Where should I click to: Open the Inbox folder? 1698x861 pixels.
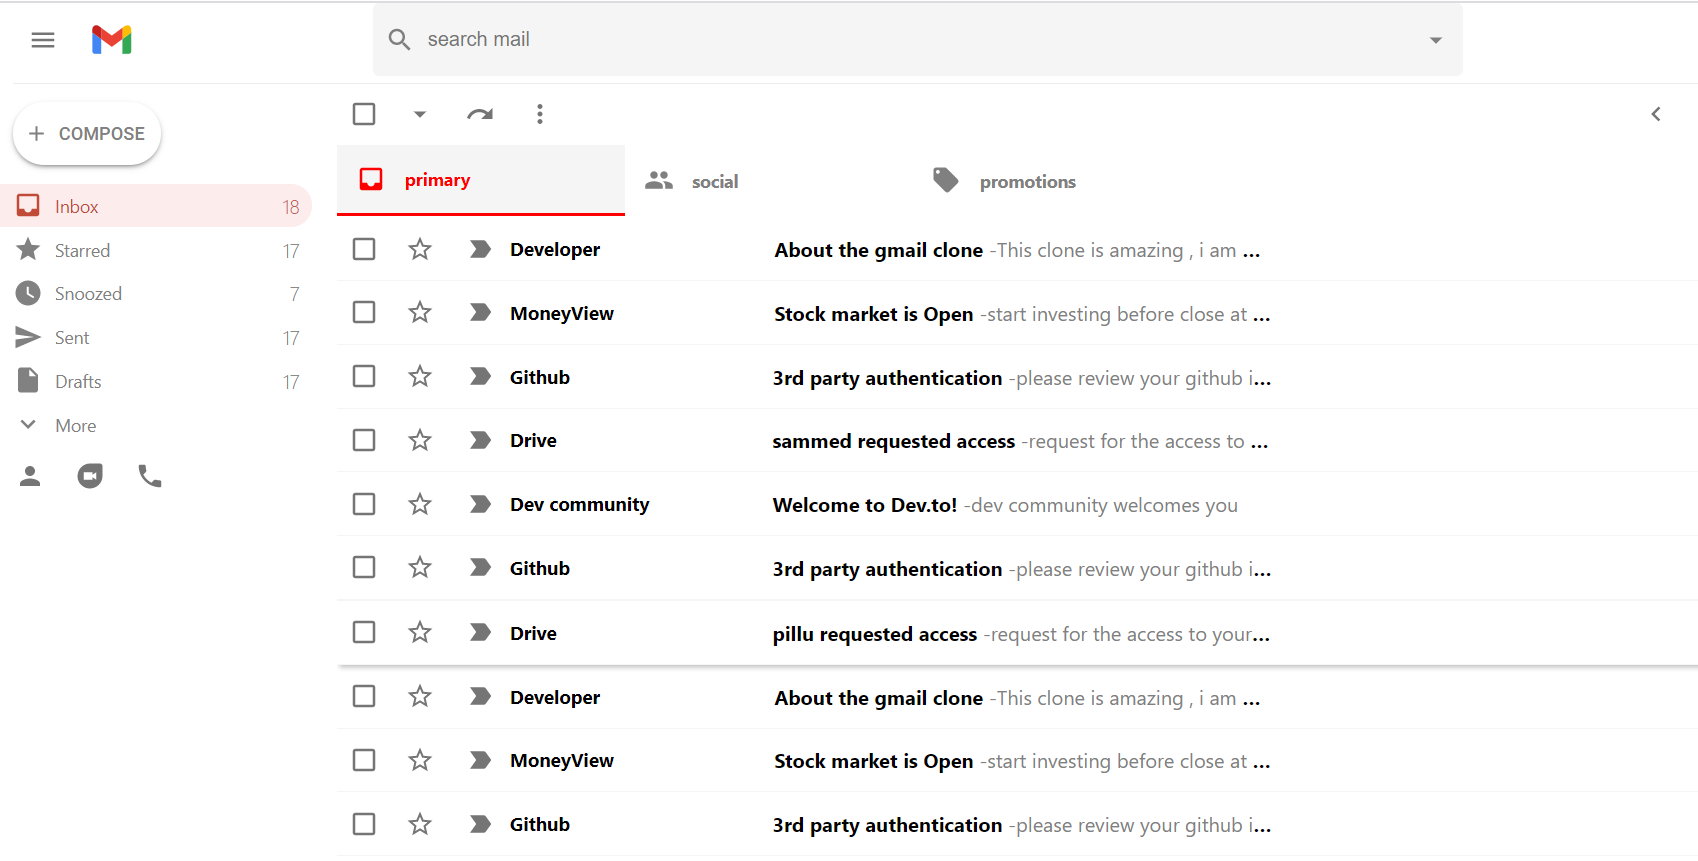click(x=156, y=206)
